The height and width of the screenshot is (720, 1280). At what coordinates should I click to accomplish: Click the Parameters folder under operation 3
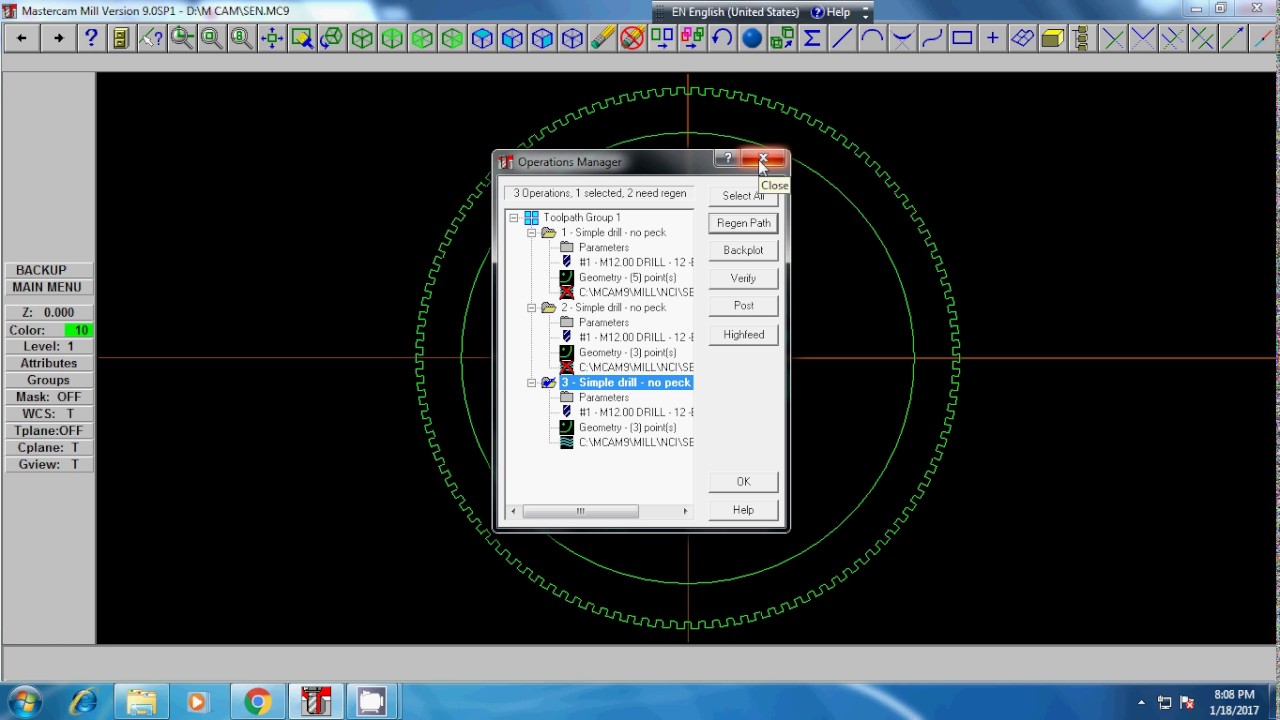pos(603,397)
